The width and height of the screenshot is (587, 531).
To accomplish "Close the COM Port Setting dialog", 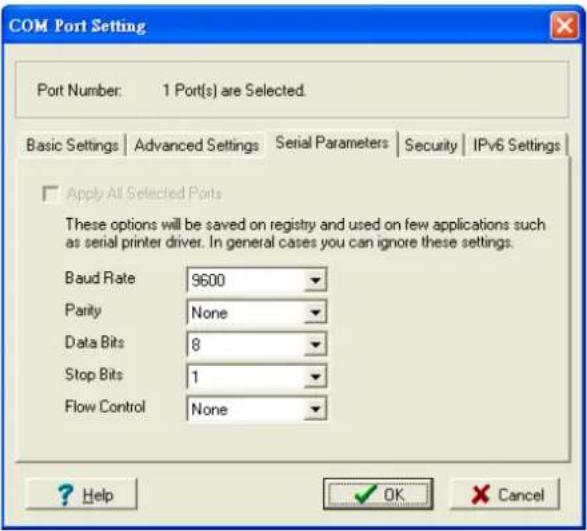I will click(x=564, y=26).
